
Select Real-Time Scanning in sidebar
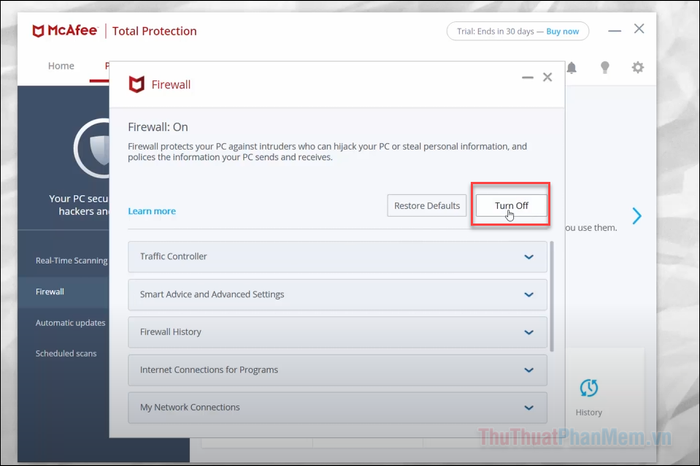[x=71, y=260]
